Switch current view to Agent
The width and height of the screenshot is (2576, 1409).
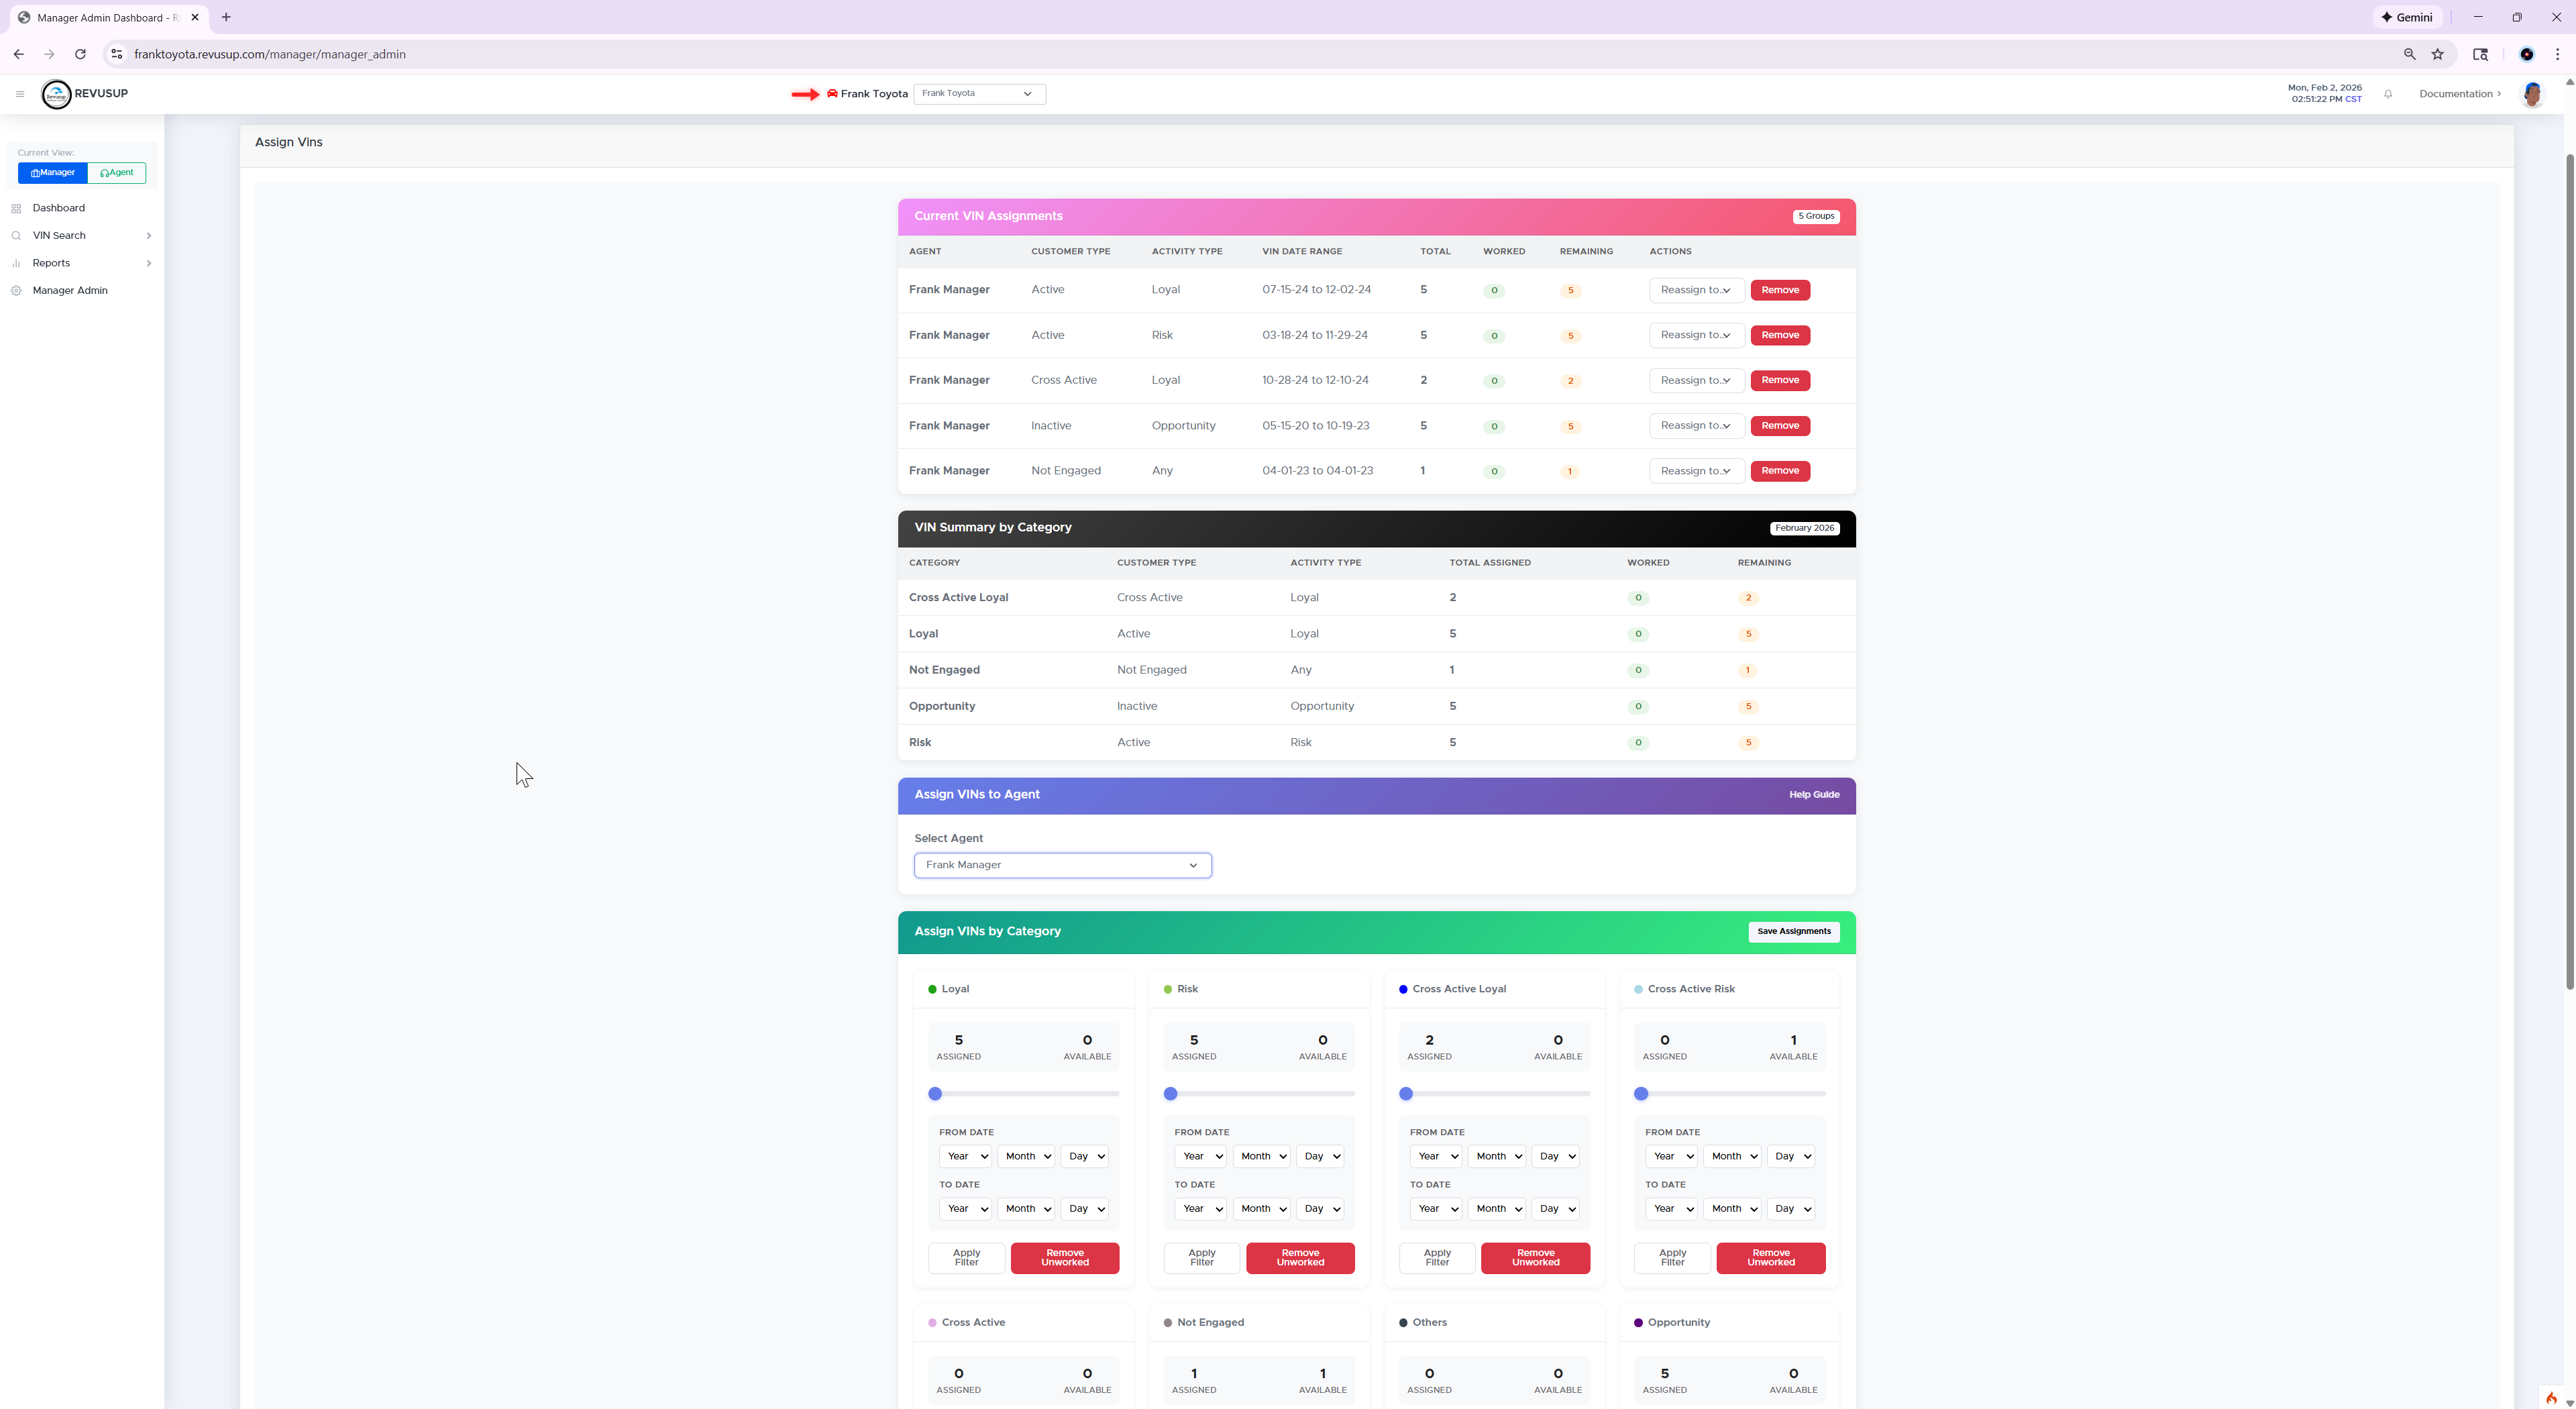pos(117,173)
